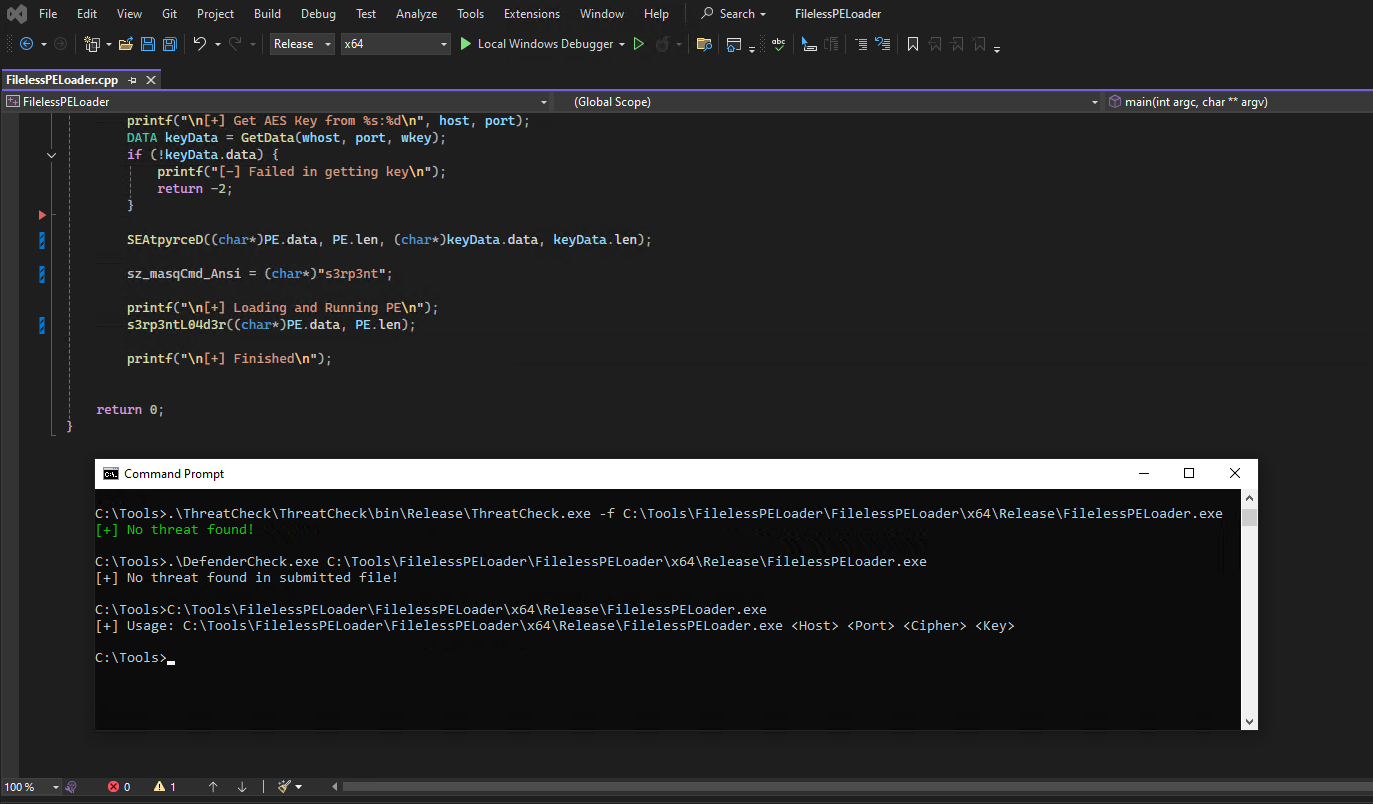The height and width of the screenshot is (804, 1373).
Task: Undo the last edit with the toolbar arrow
Action: 199,44
